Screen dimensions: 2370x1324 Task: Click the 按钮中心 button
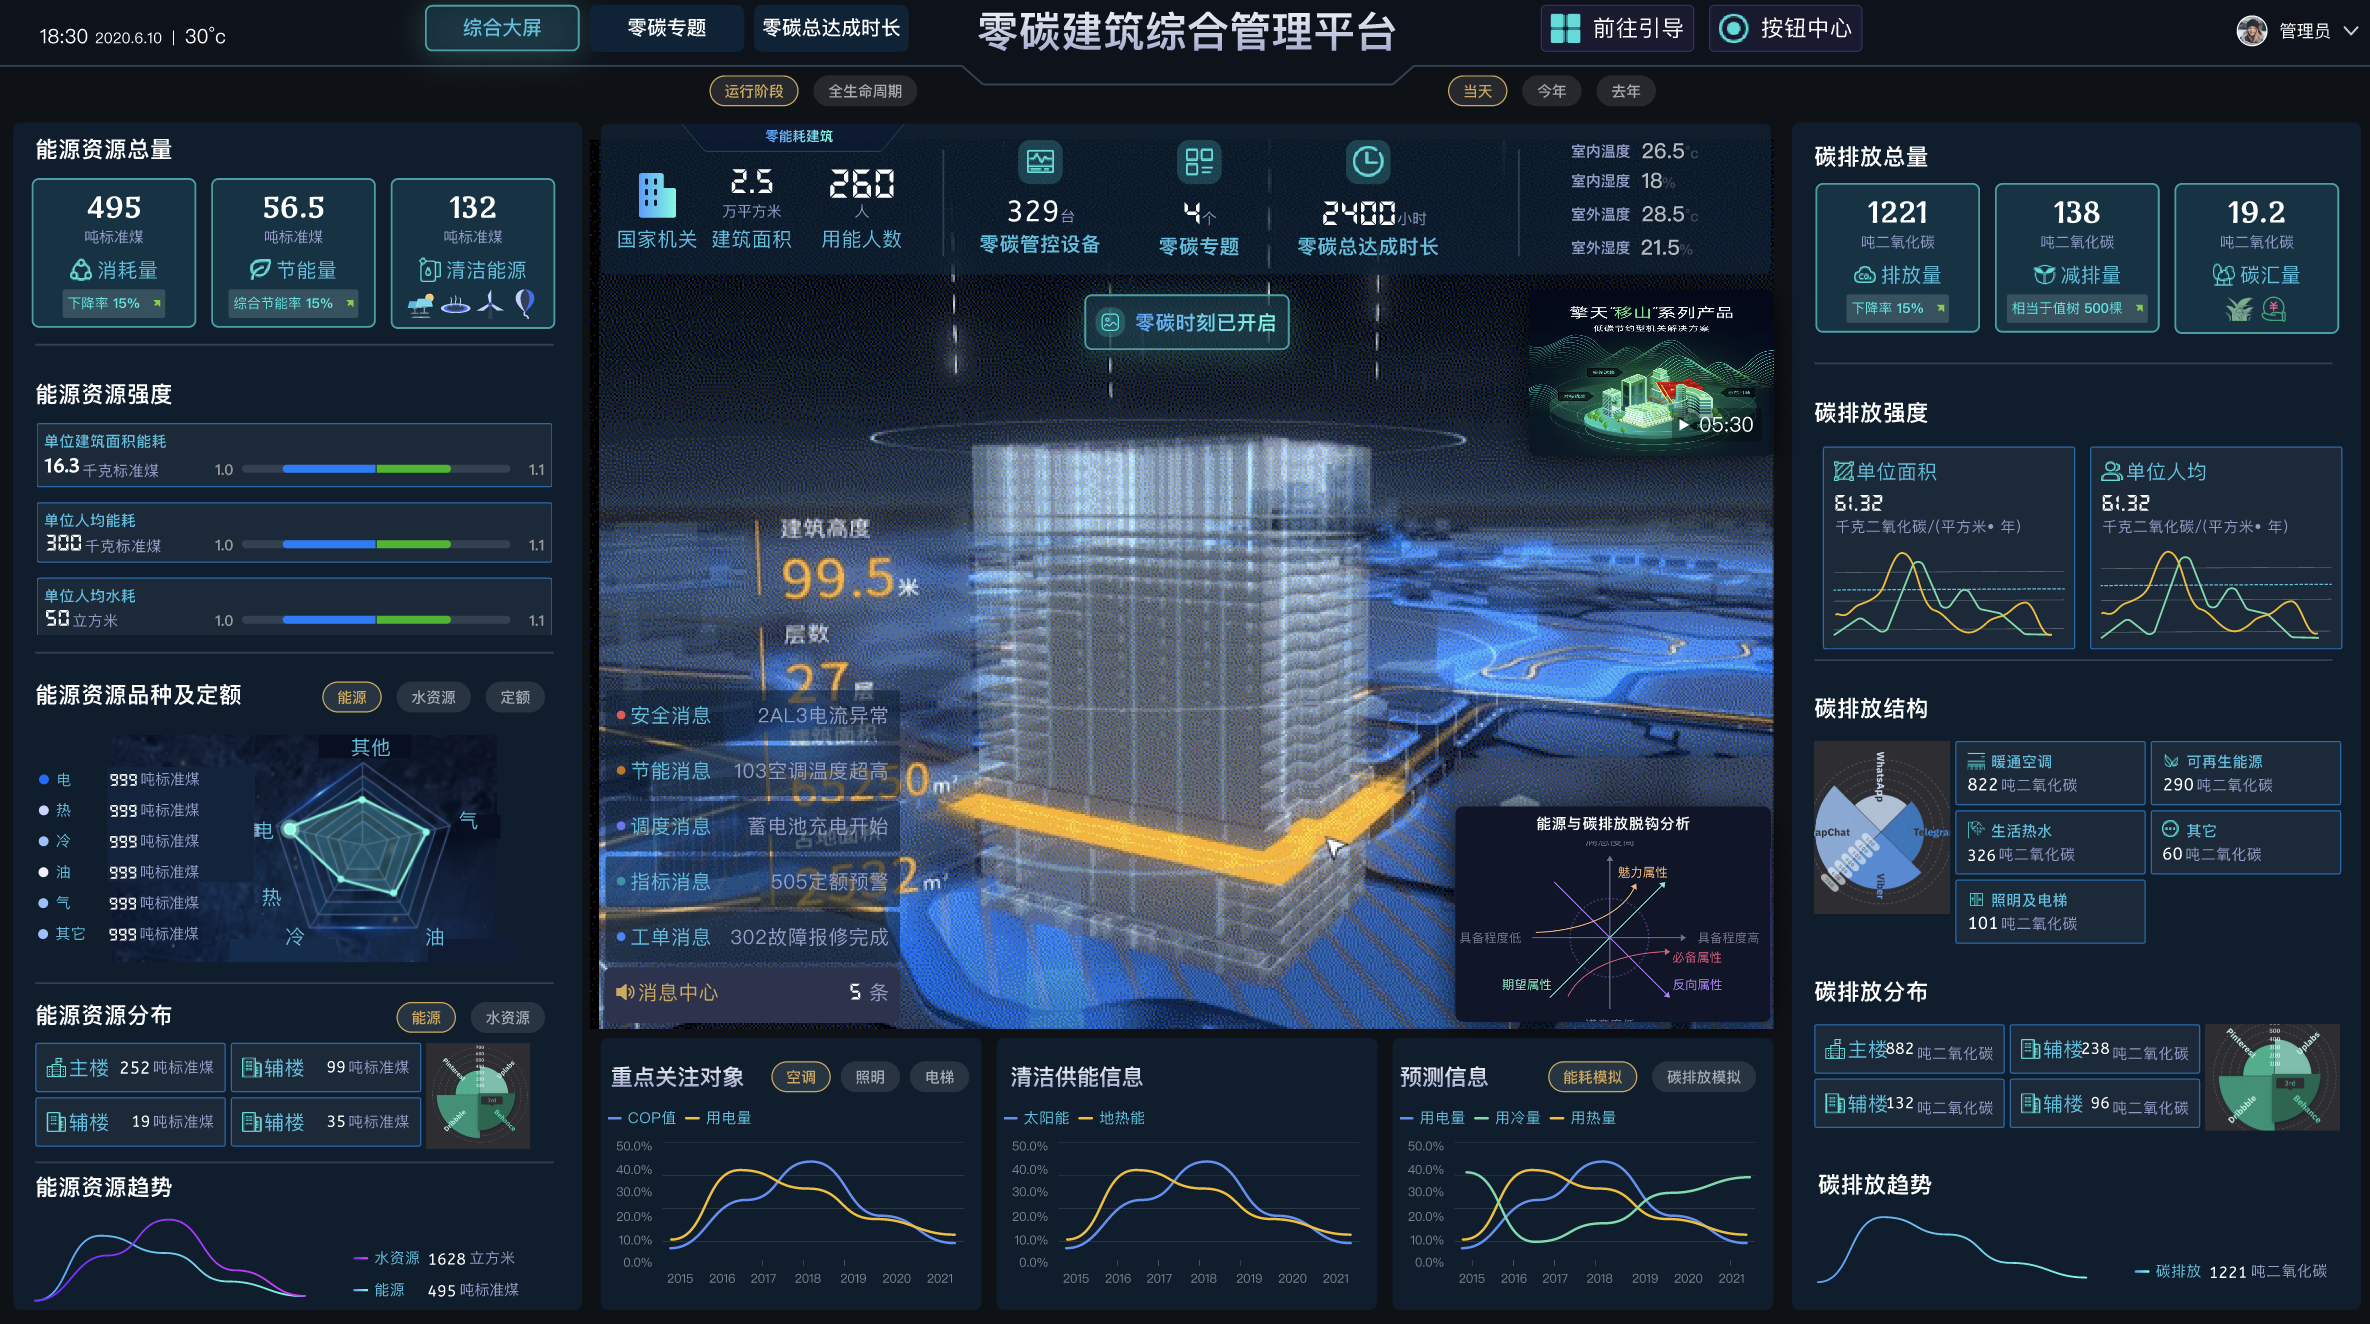point(1785,28)
